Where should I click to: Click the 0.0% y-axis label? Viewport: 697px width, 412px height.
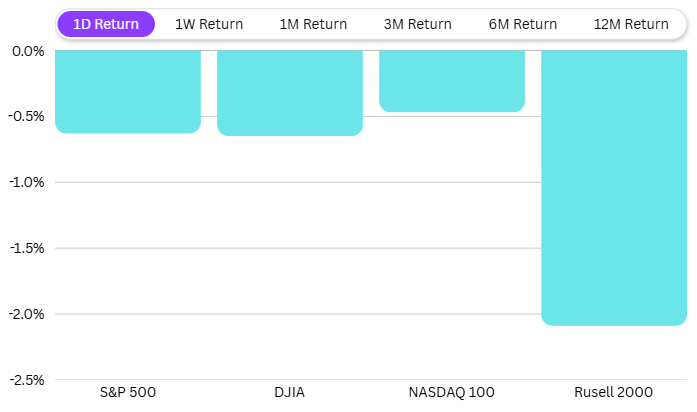pos(28,51)
